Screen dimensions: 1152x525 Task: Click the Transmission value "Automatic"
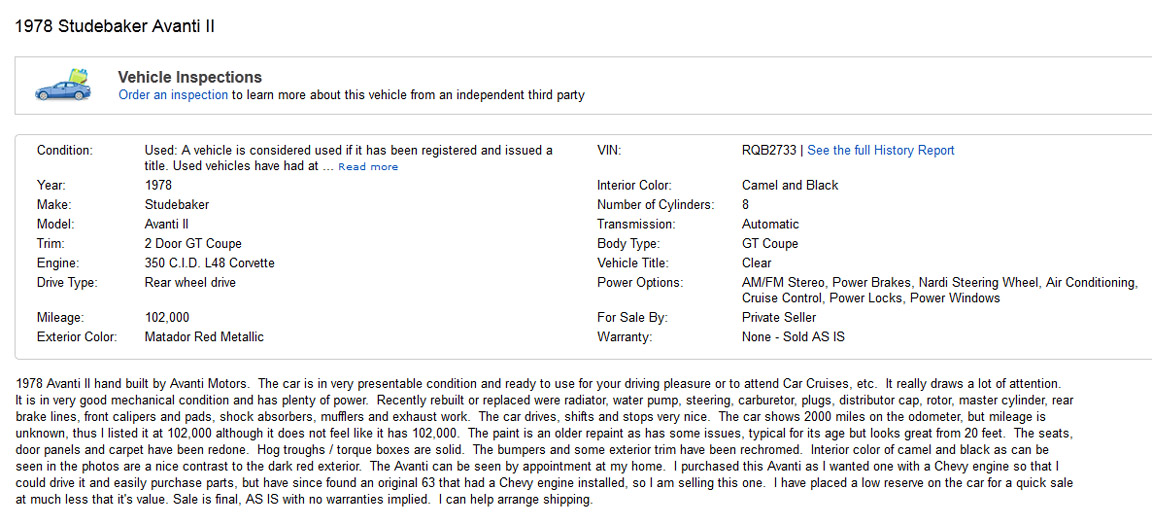(x=770, y=224)
